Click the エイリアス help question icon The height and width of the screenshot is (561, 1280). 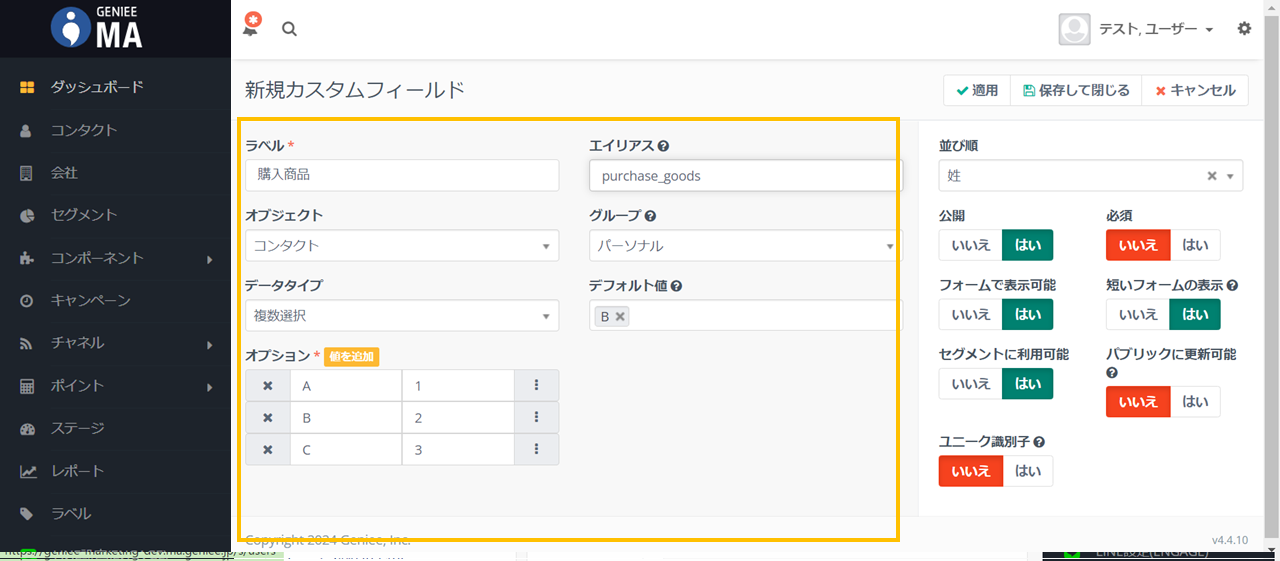(x=664, y=146)
